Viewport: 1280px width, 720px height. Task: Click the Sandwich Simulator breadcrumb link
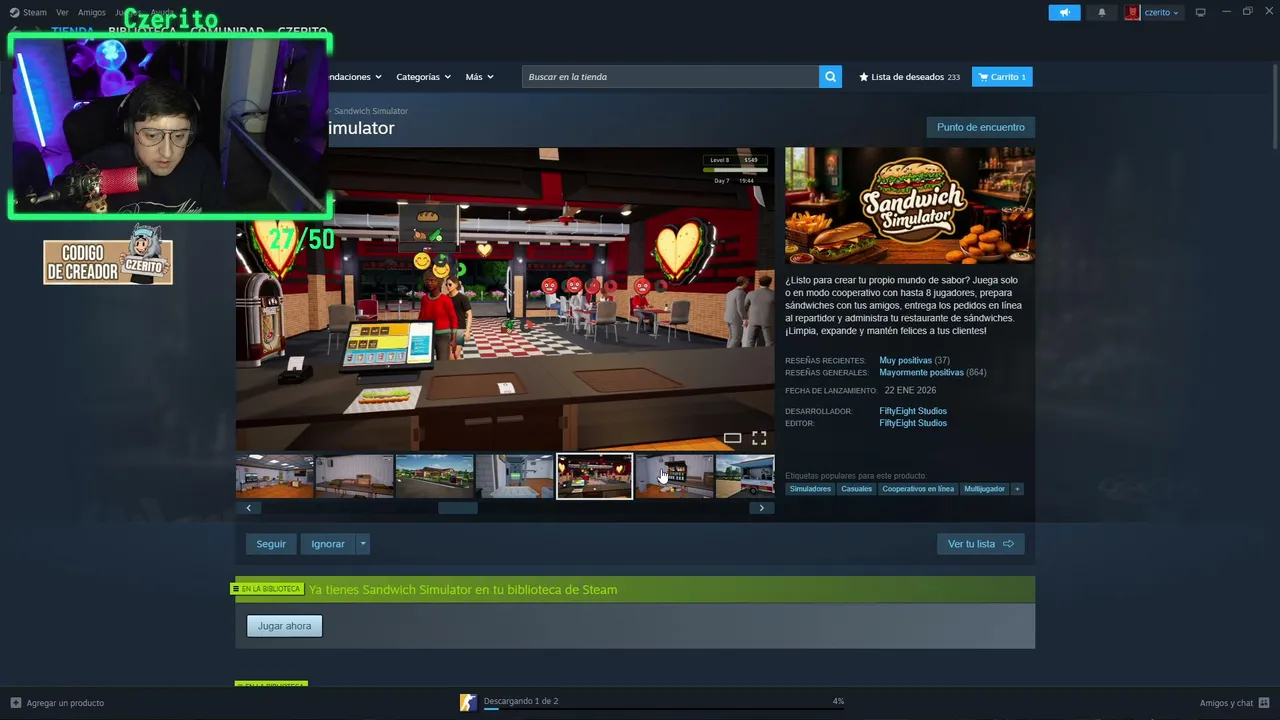point(371,111)
